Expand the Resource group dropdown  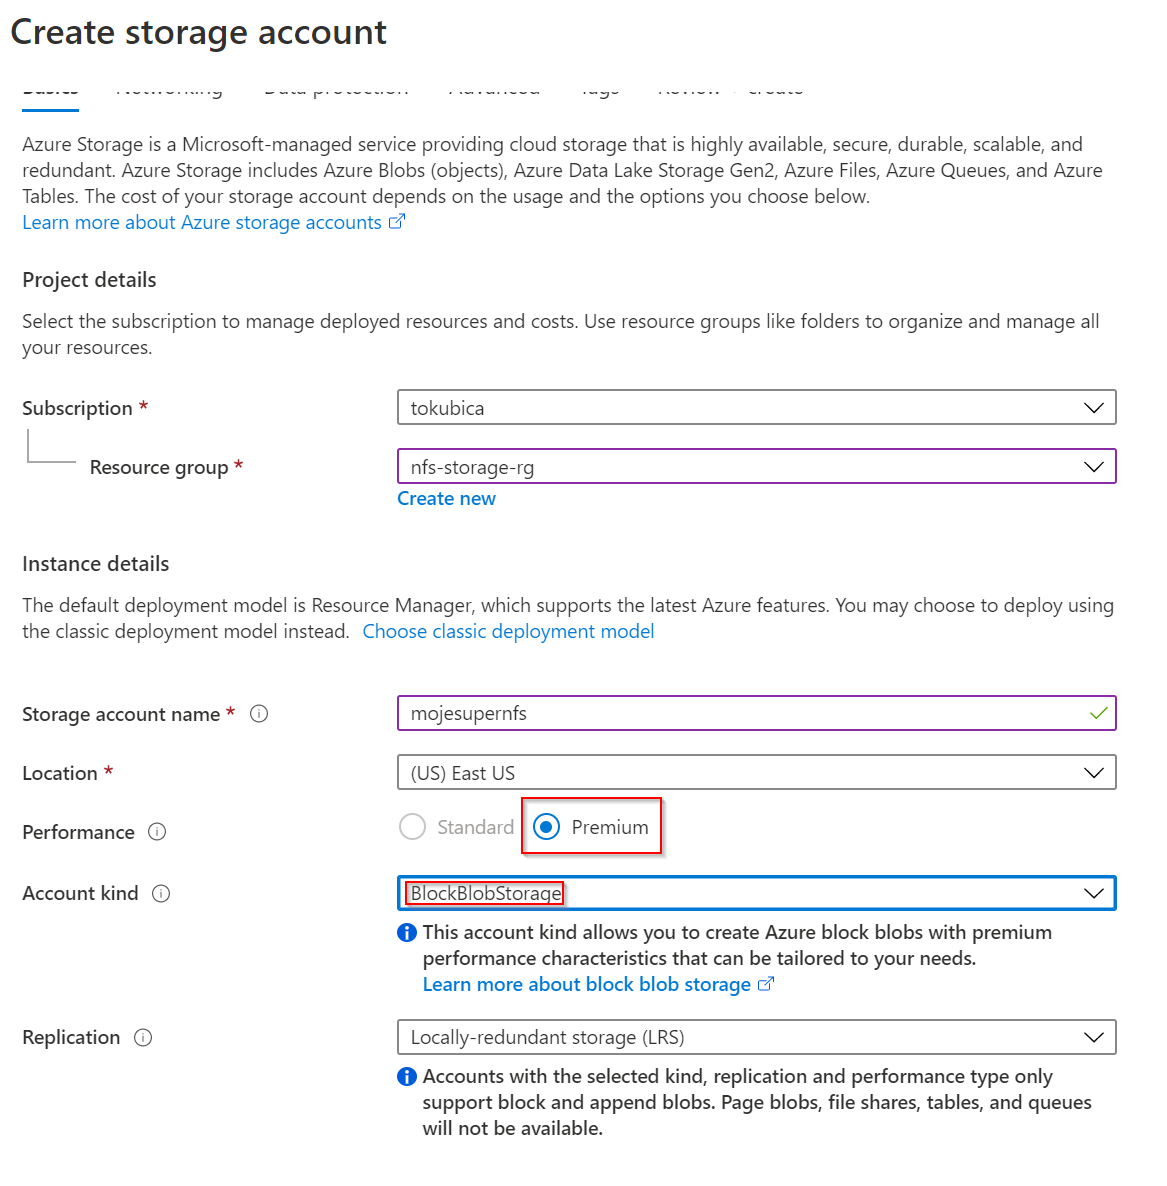pos(756,467)
